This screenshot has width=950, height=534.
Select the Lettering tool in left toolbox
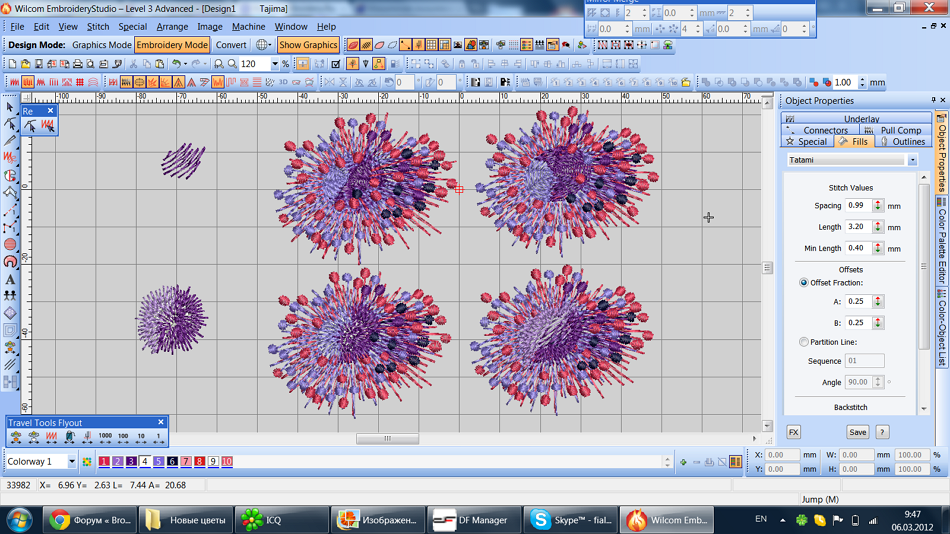coord(10,279)
